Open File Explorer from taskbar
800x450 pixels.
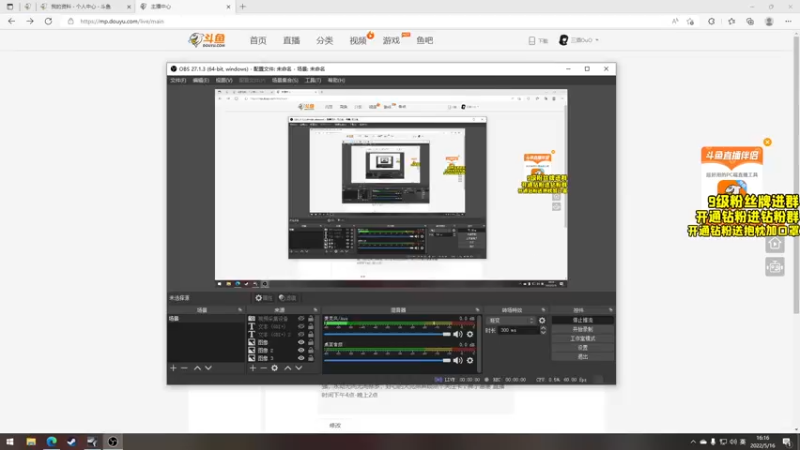click(31, 441)
